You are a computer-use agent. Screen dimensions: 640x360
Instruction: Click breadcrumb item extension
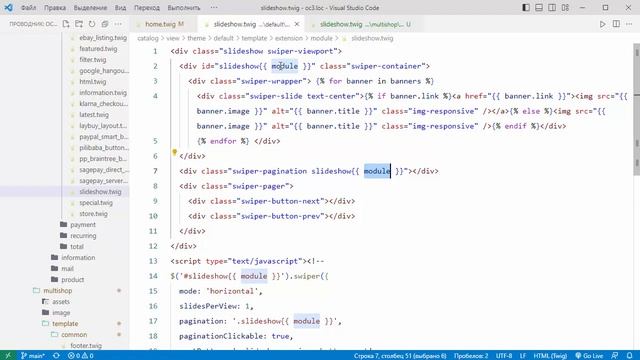pos(289,38)
